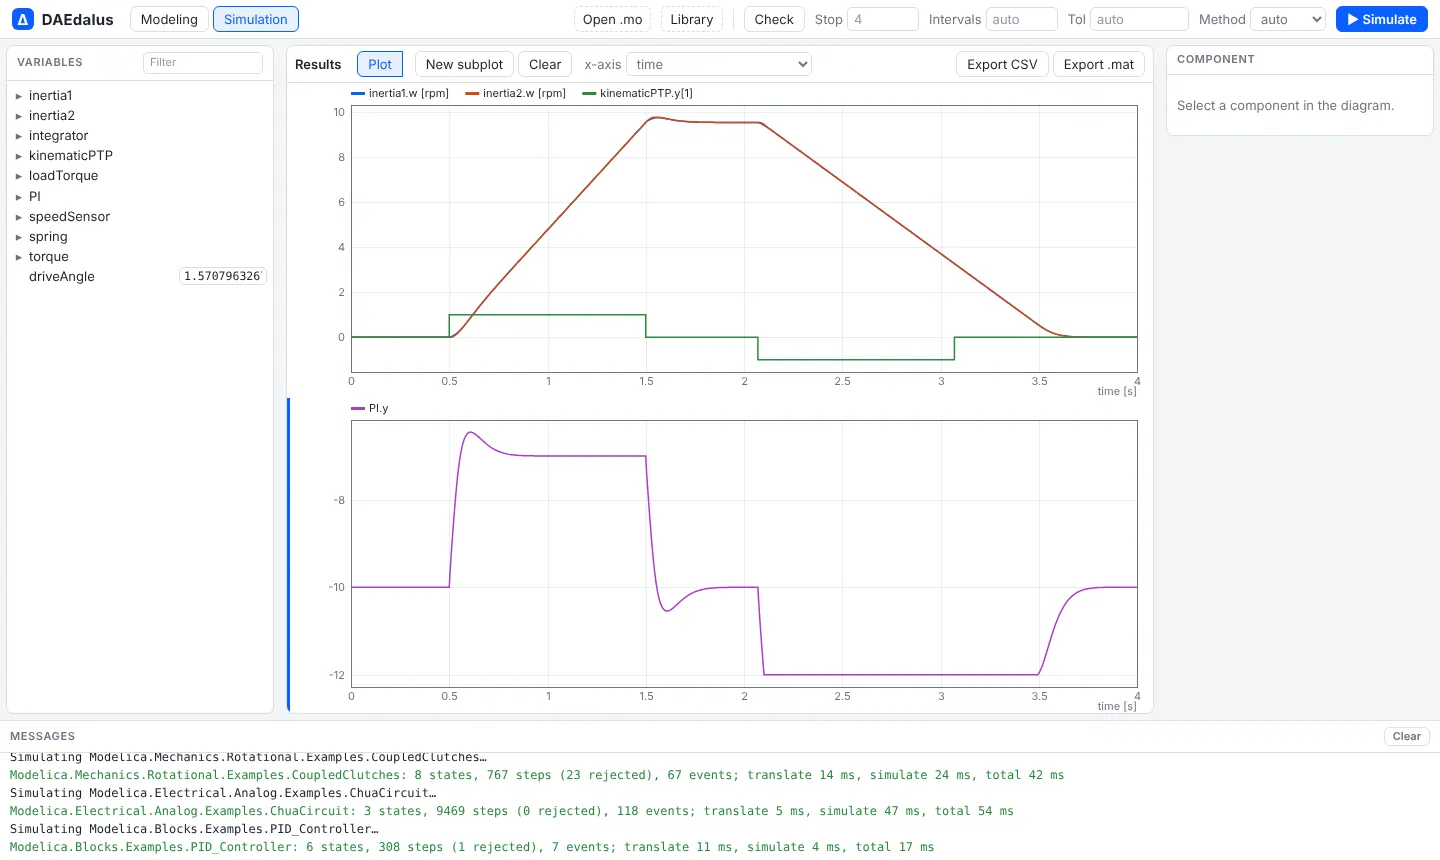Open a .mo file
1440x860 pixels.
pyautogui.click(x=612, y=19)
